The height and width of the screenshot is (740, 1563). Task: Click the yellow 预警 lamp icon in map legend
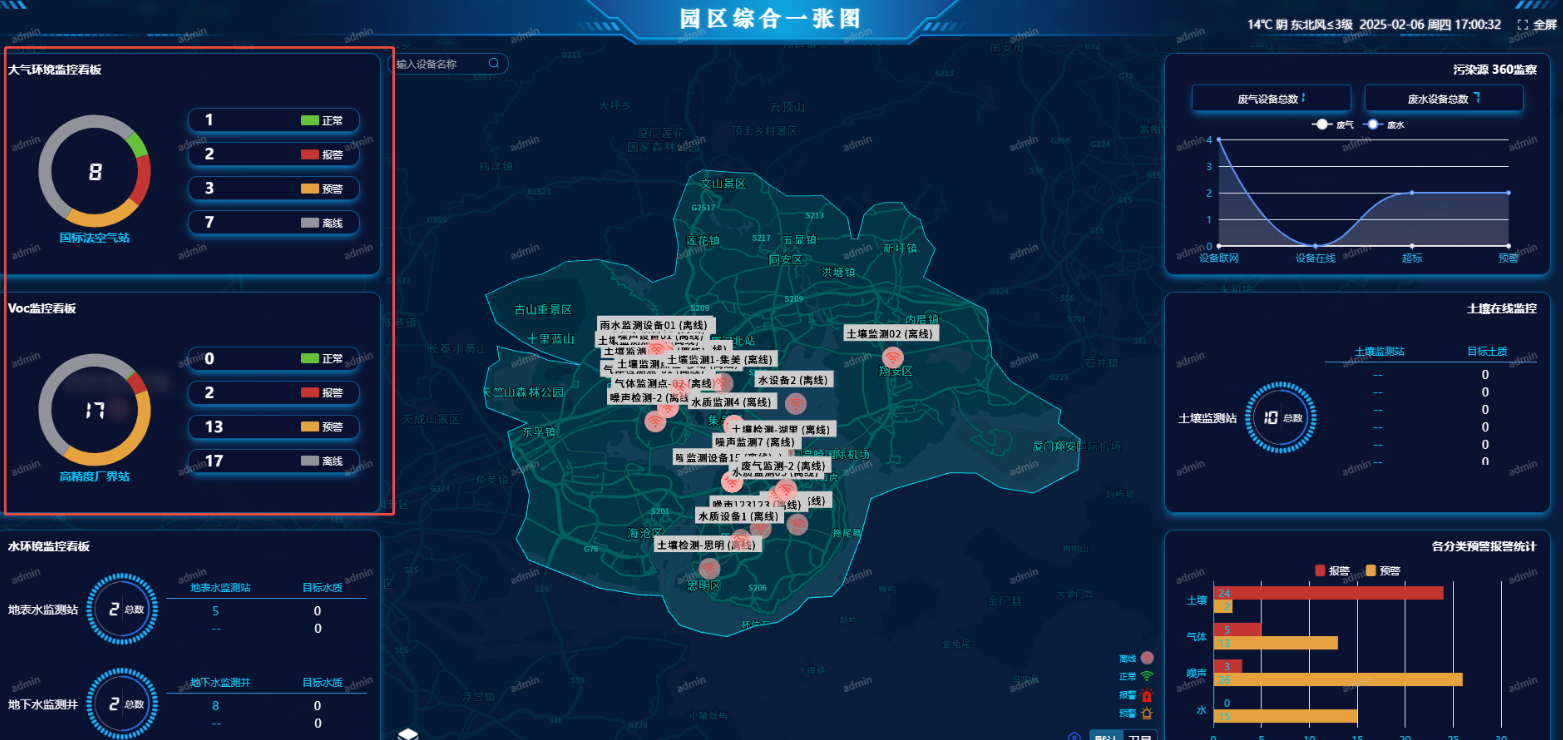tap(1147, 713)
